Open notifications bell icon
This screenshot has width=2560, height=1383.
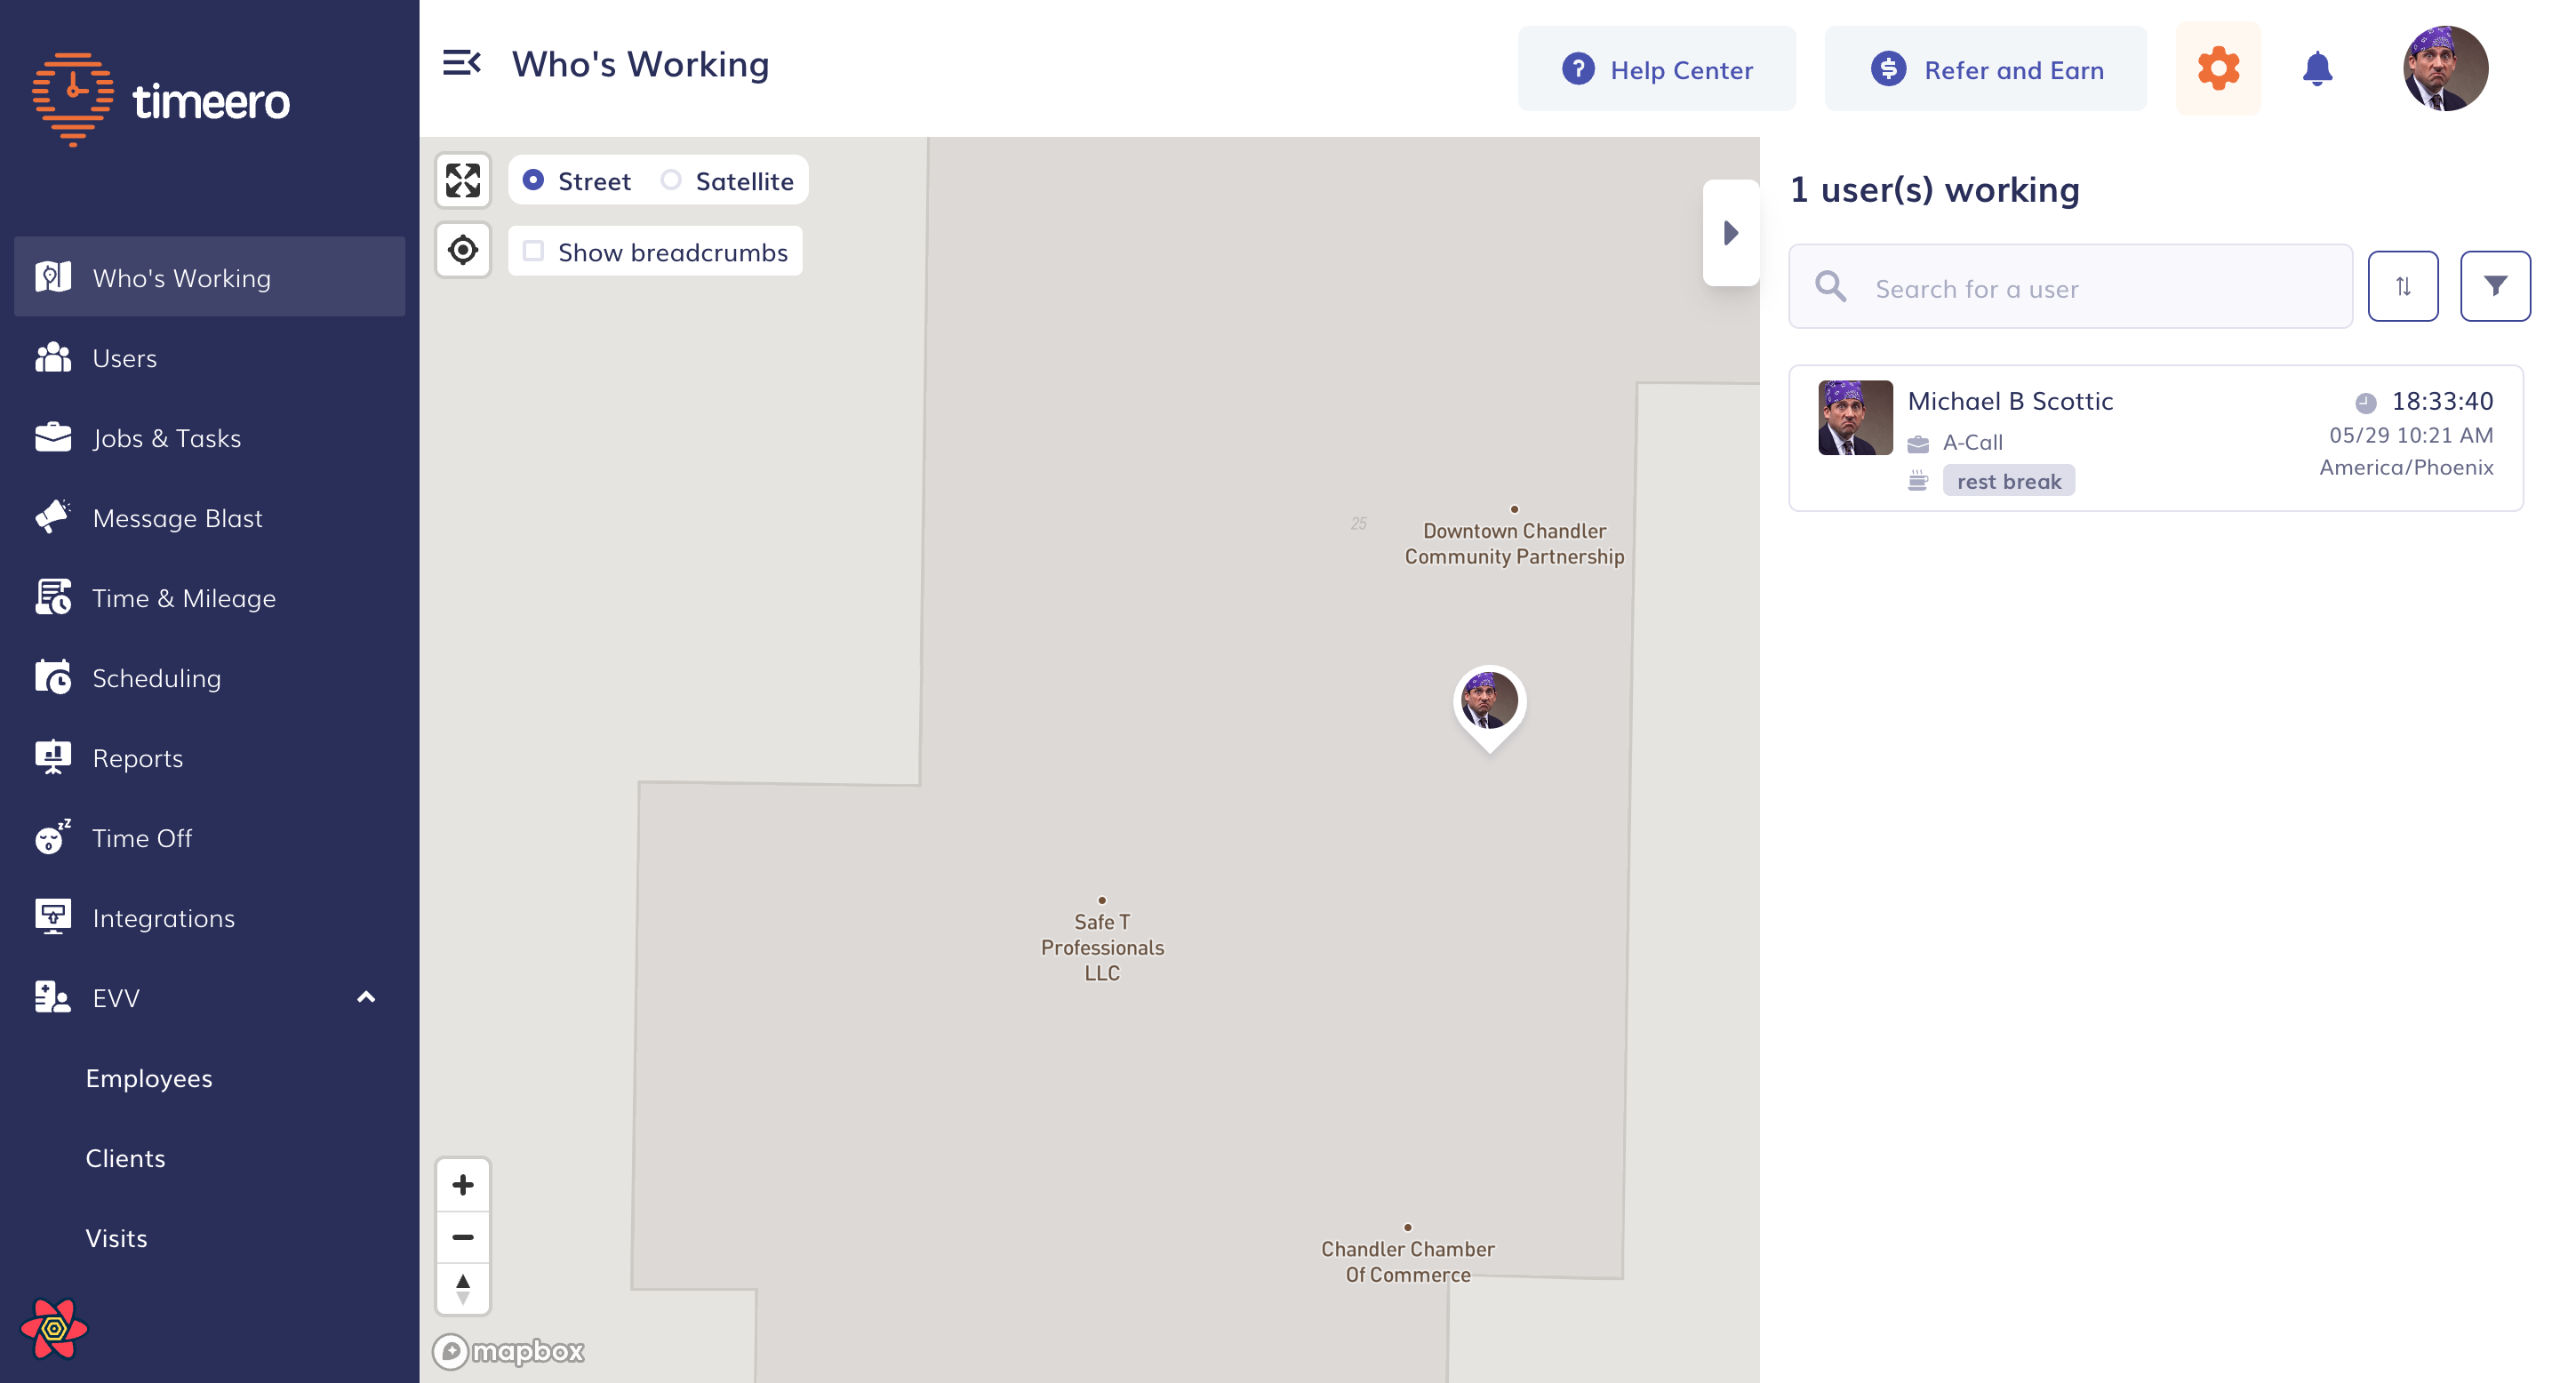coord(2316,69)
